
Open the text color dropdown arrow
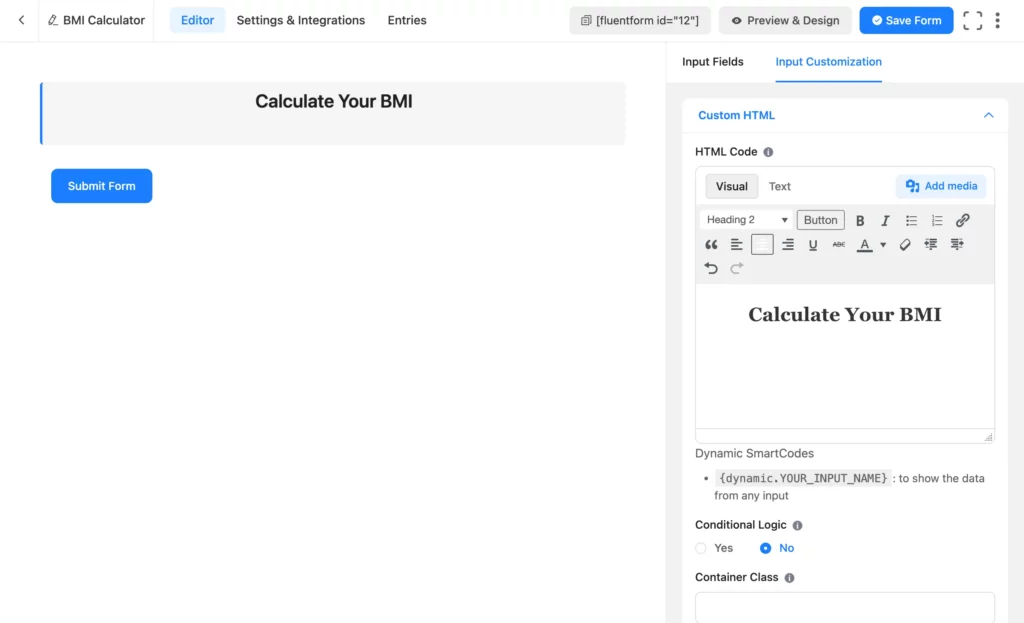pyautogui.click(x=883, y=245)
